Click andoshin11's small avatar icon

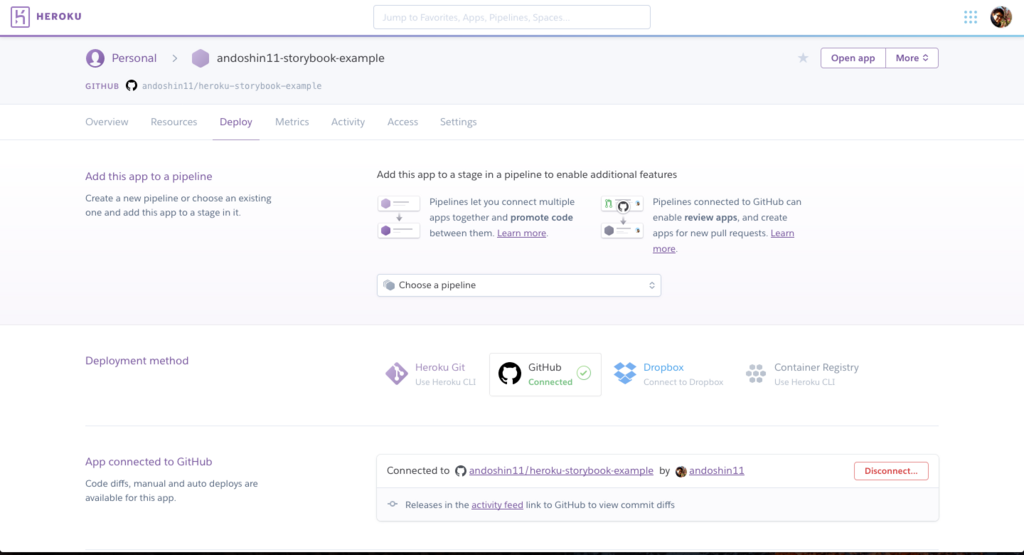[681, 471]
